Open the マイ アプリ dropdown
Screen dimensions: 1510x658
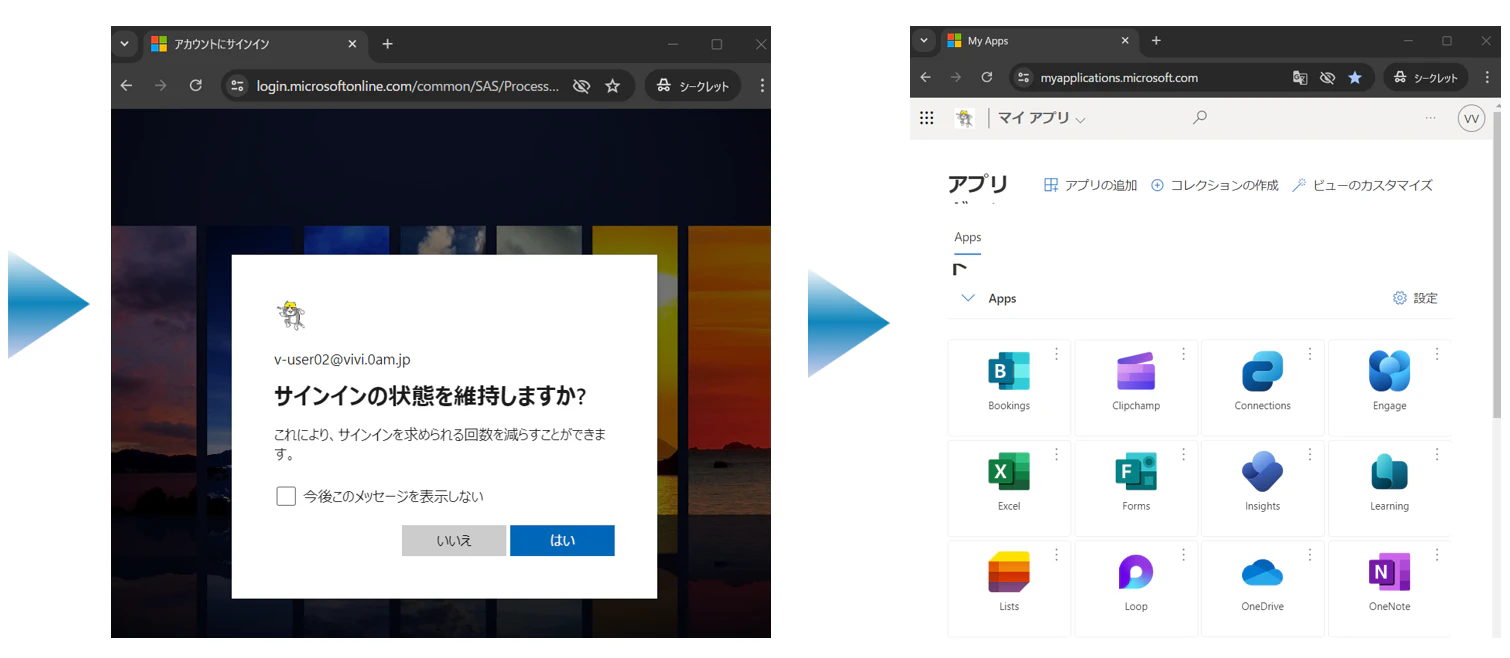1041,118
